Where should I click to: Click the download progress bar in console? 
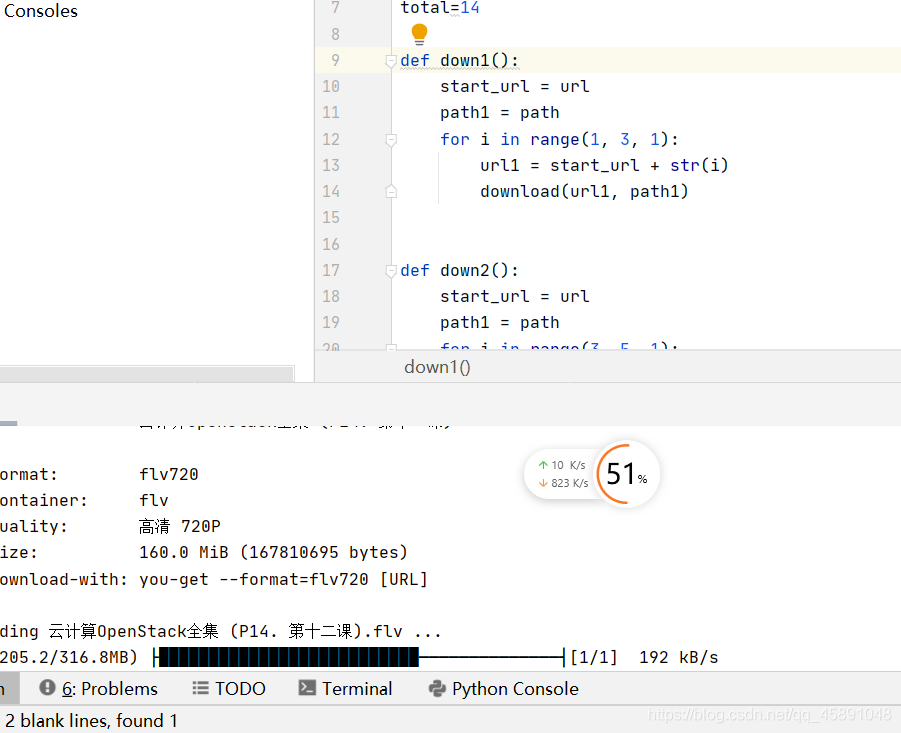(x=360, y=657)
